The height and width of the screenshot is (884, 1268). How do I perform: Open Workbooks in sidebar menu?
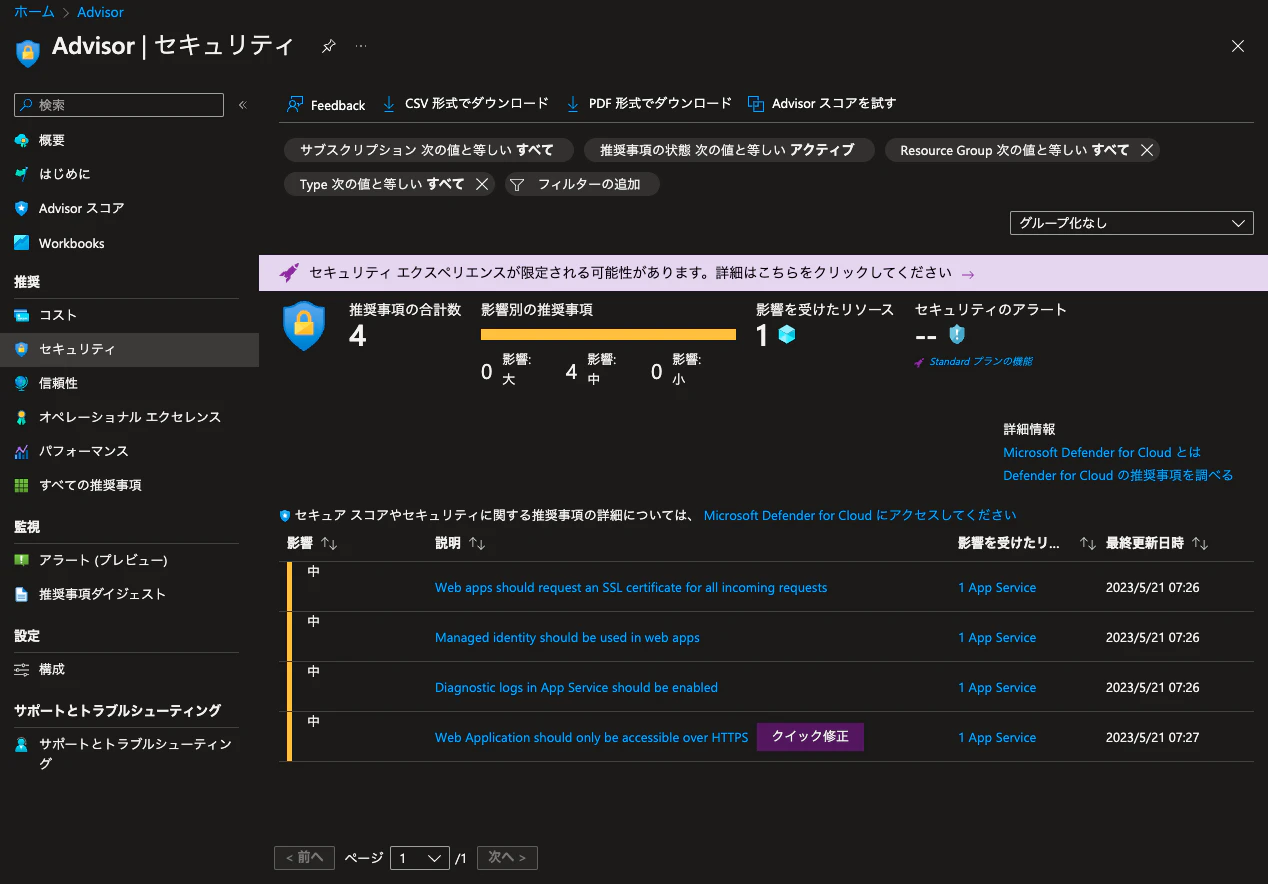pyautogui.click(x=129, y=243)
